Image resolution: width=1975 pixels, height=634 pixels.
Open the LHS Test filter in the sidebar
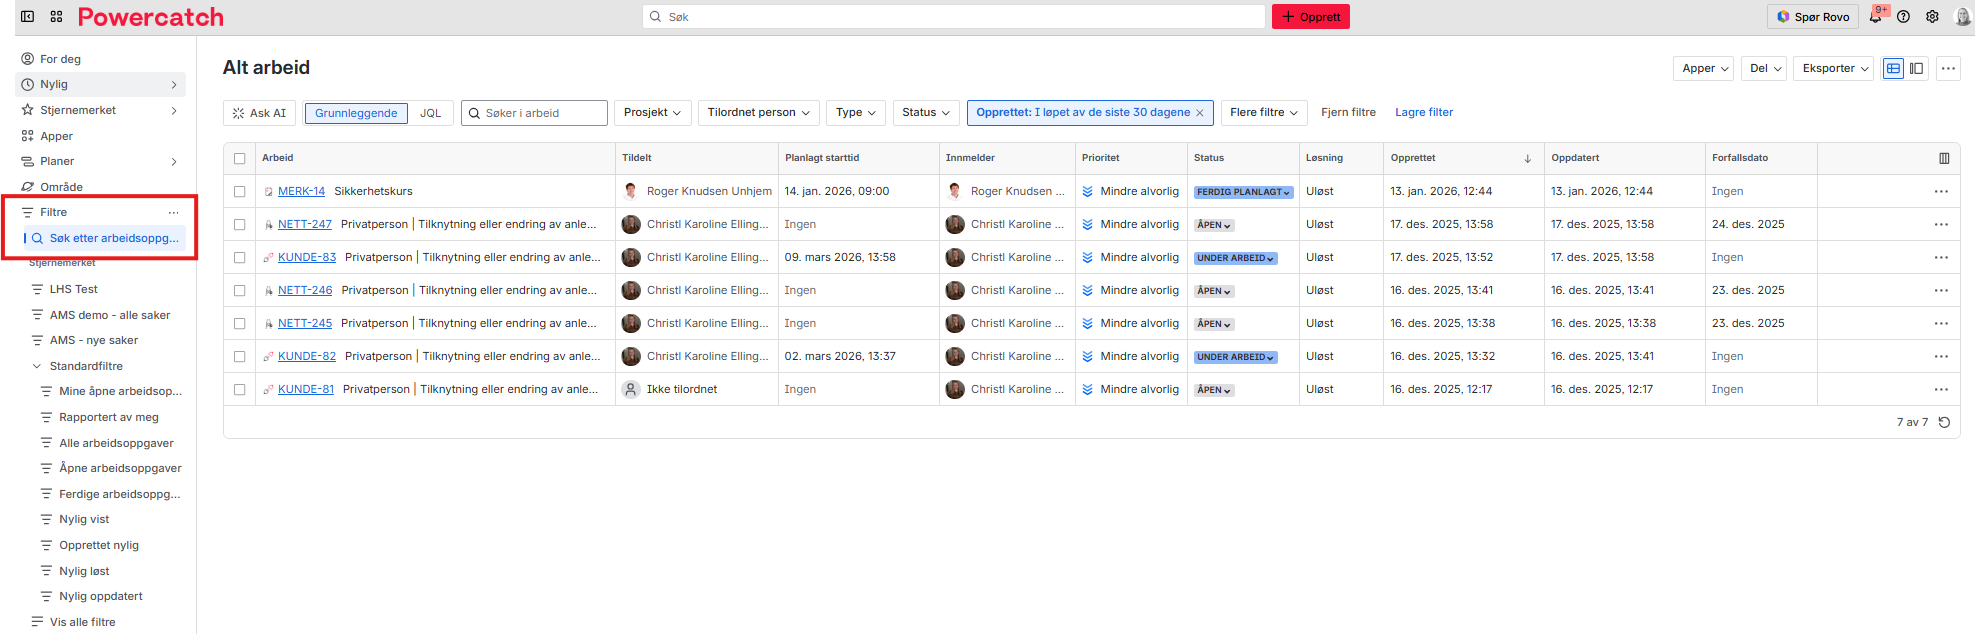(x=74, y=289)
